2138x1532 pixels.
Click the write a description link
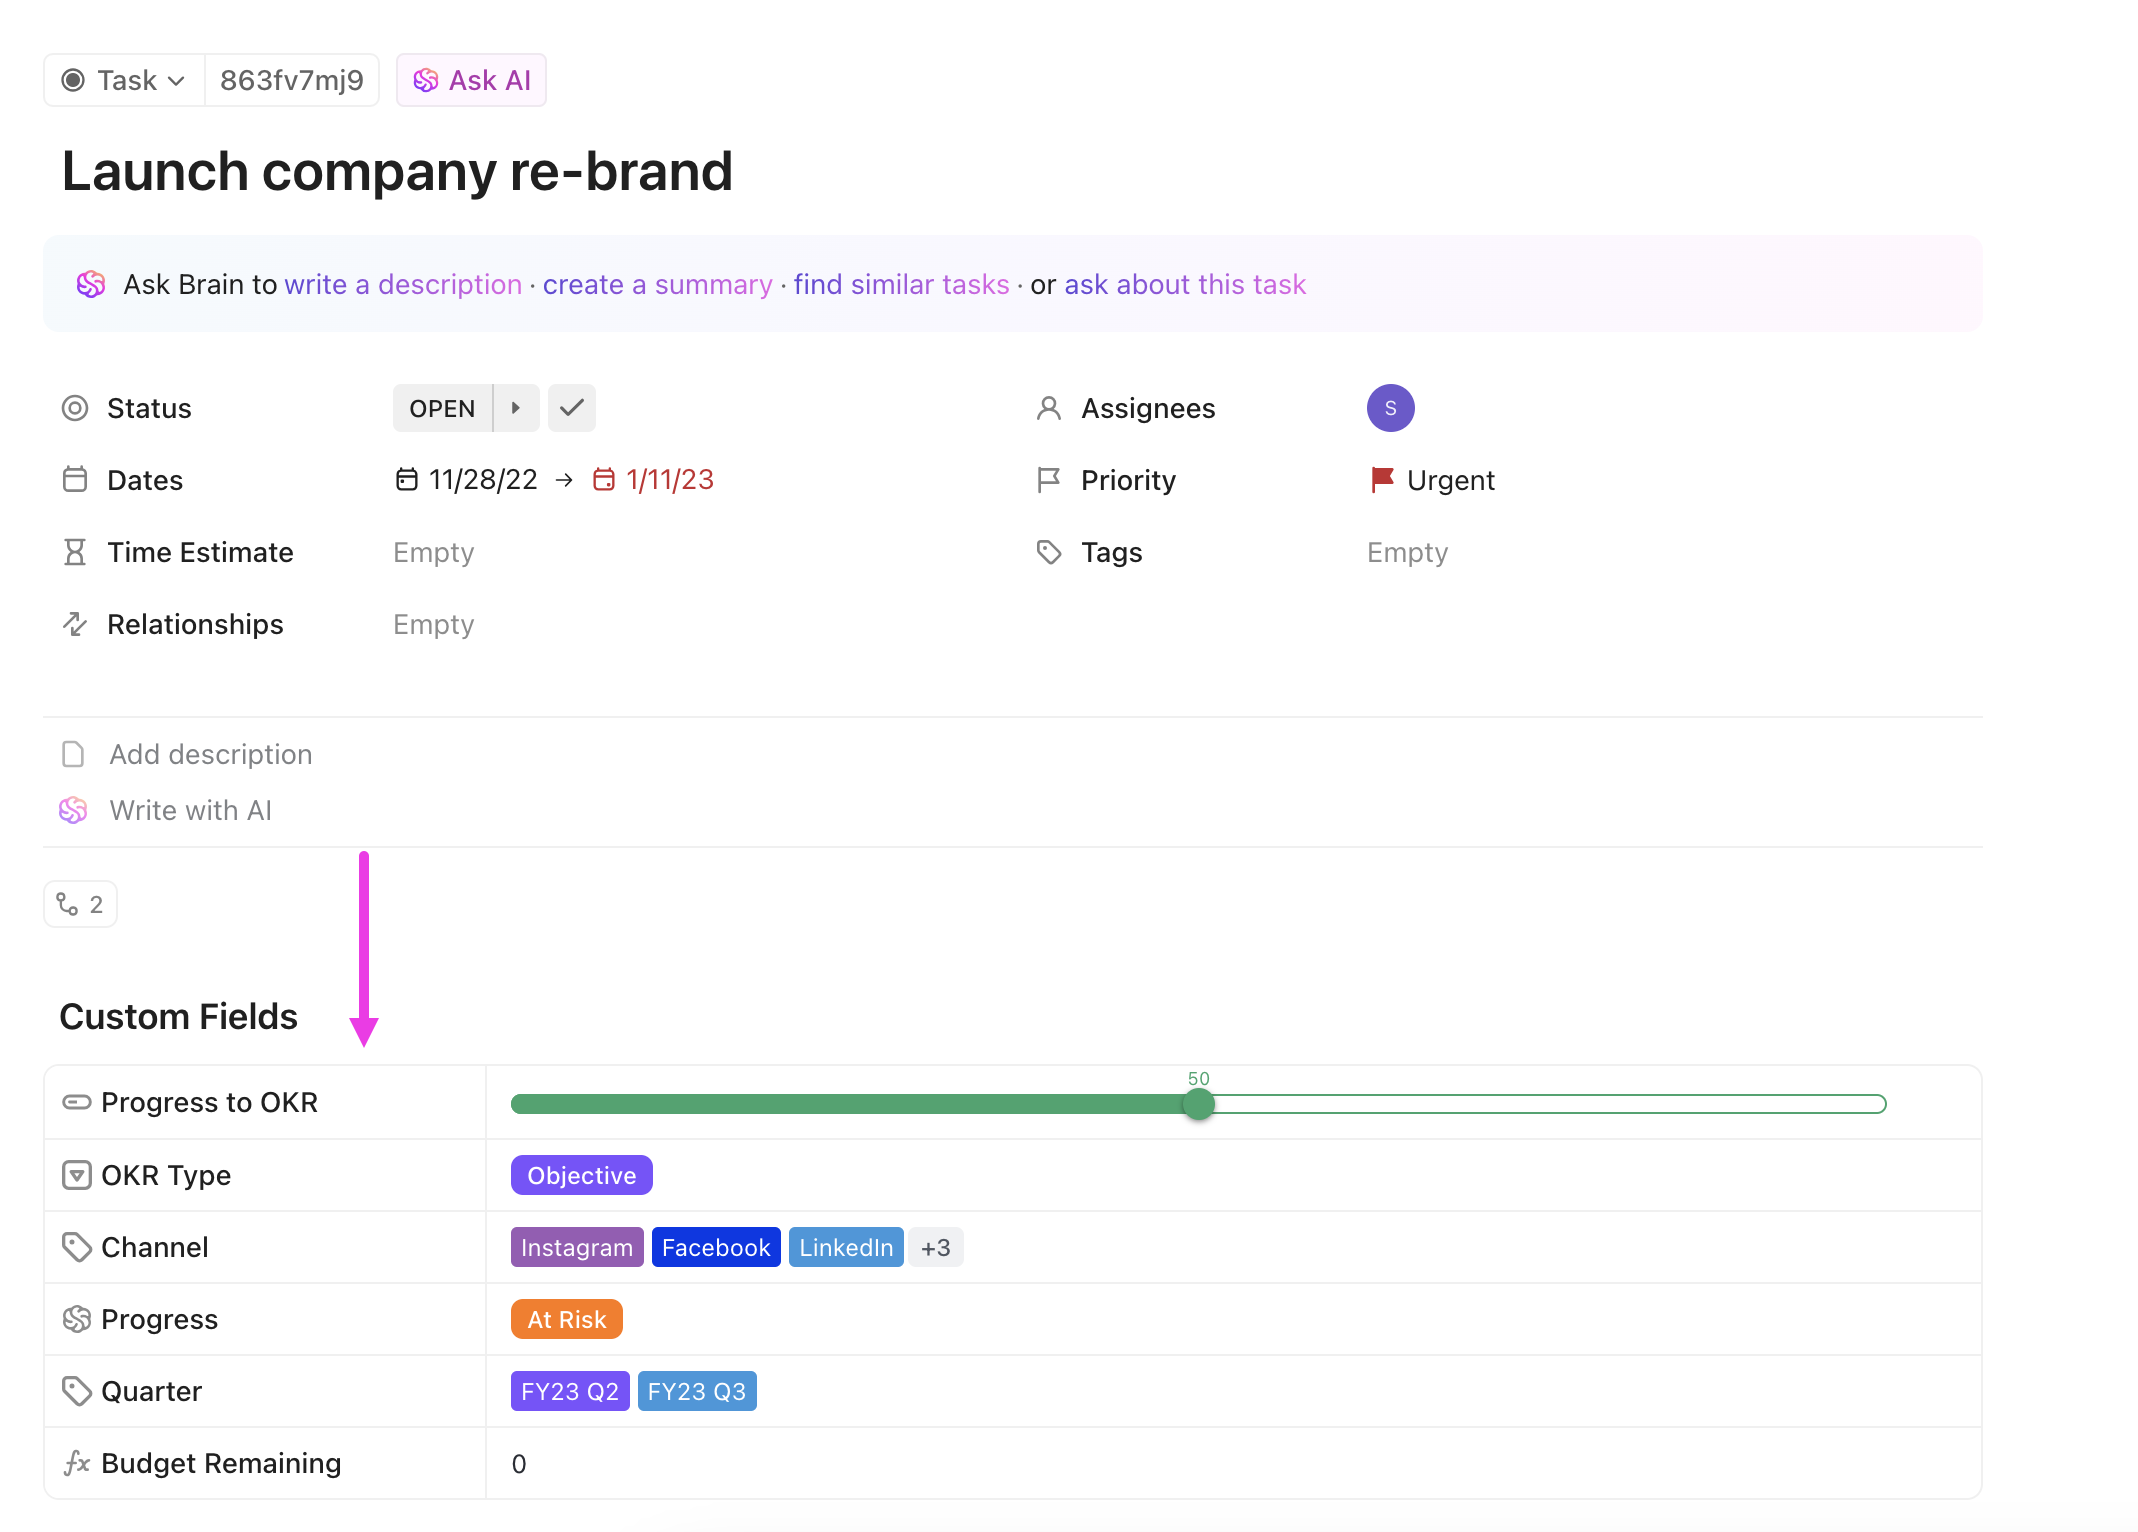[403, 284]
